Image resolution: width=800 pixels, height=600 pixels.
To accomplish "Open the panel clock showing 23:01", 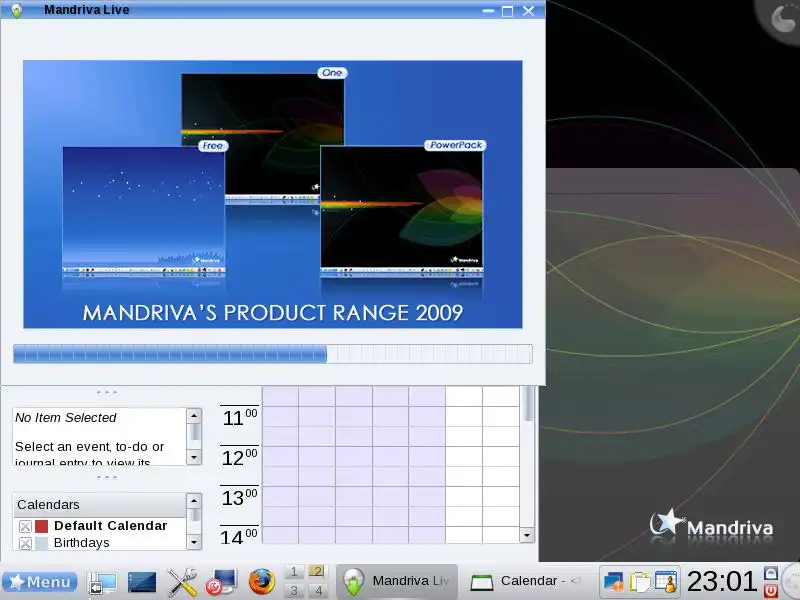I will (x=721, y=581).
